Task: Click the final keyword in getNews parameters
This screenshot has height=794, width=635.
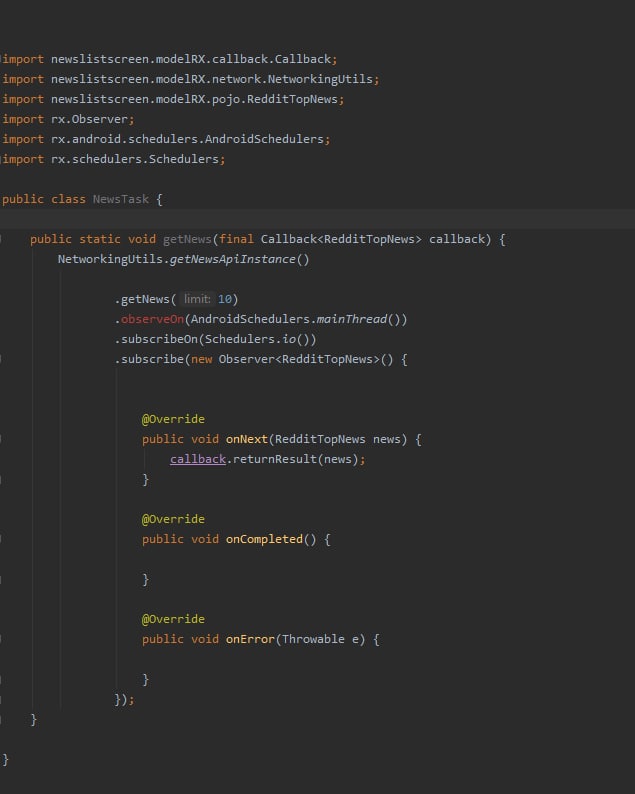Action: click(x=236, y=239)
